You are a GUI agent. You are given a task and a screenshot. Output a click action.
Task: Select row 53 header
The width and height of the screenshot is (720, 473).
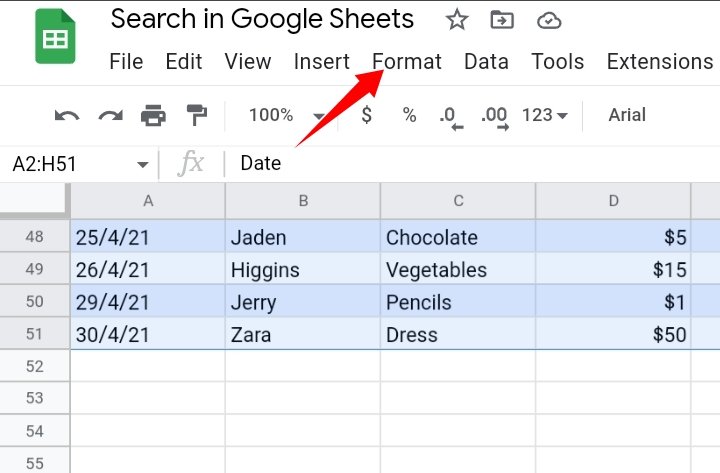[x=34, y=398]
